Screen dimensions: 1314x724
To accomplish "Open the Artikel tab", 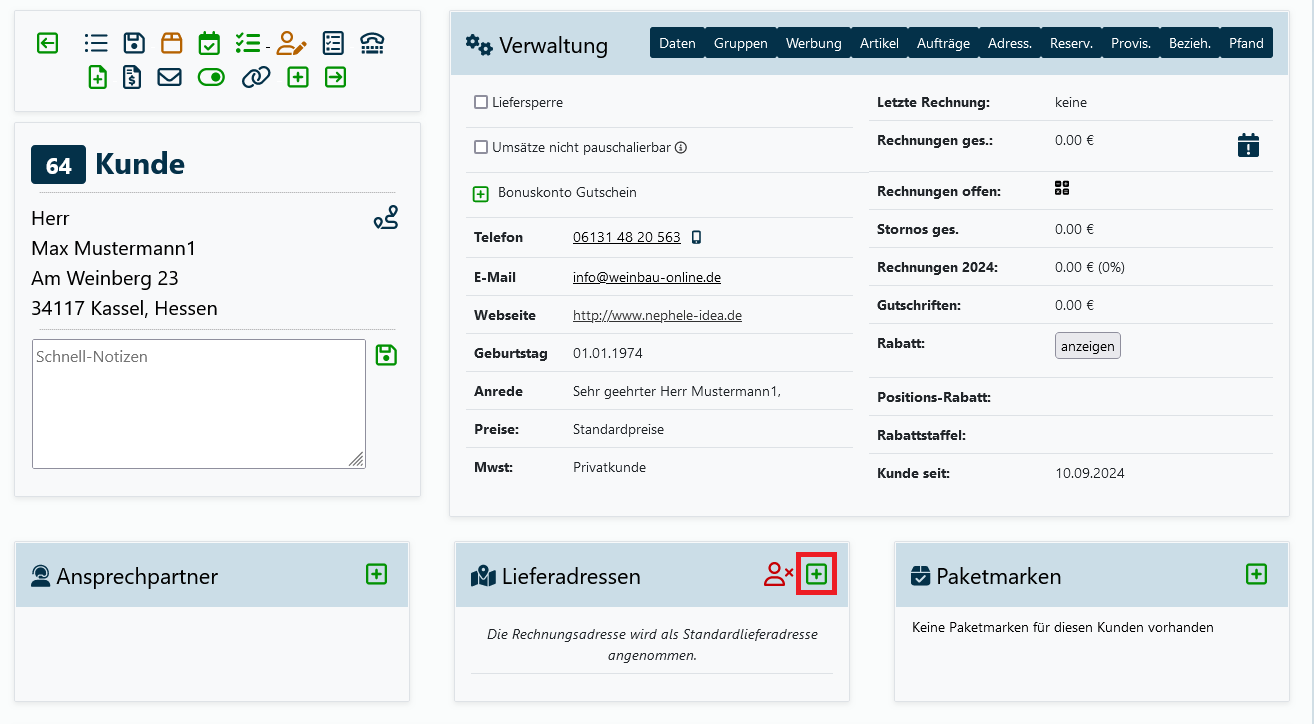I will [879, 43].
